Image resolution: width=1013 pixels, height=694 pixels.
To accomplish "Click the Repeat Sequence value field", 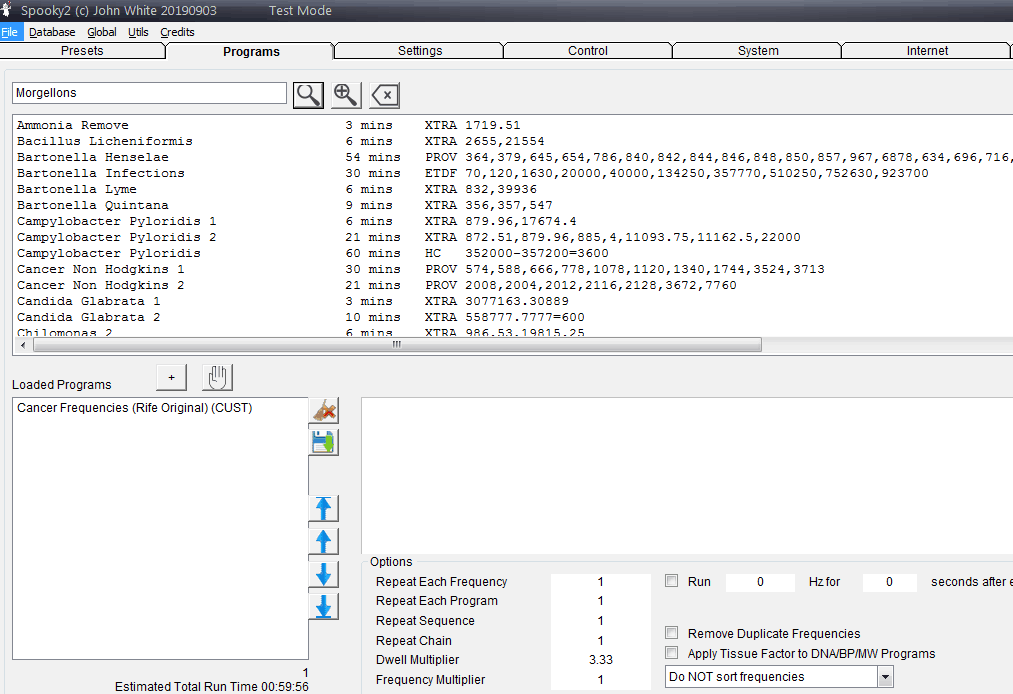I will 601,620.
